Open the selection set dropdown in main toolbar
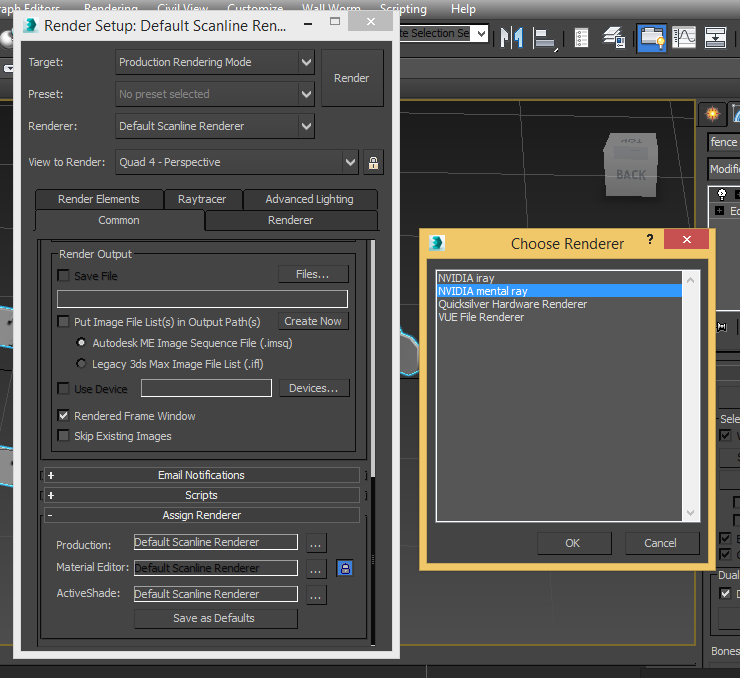The height and width of the screenshot is (678, 740). click(x=481, y=33)
